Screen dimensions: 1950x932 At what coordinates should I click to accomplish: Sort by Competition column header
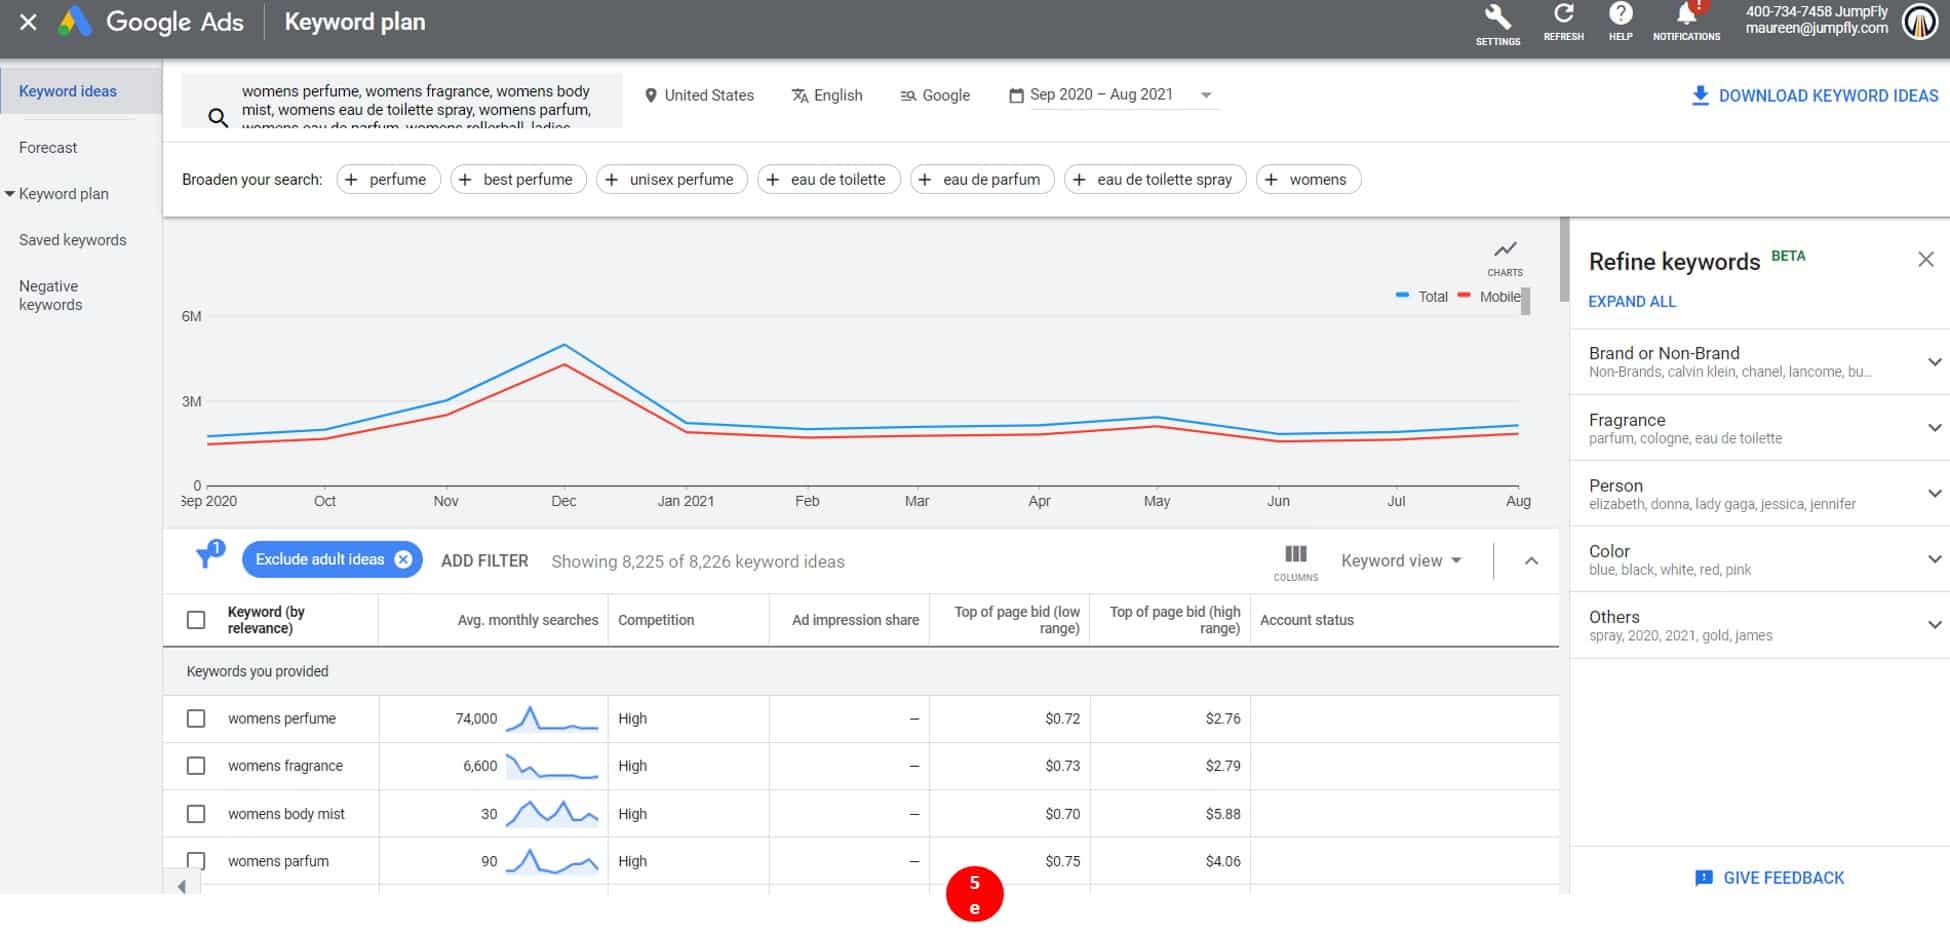(x=656, y=620)
